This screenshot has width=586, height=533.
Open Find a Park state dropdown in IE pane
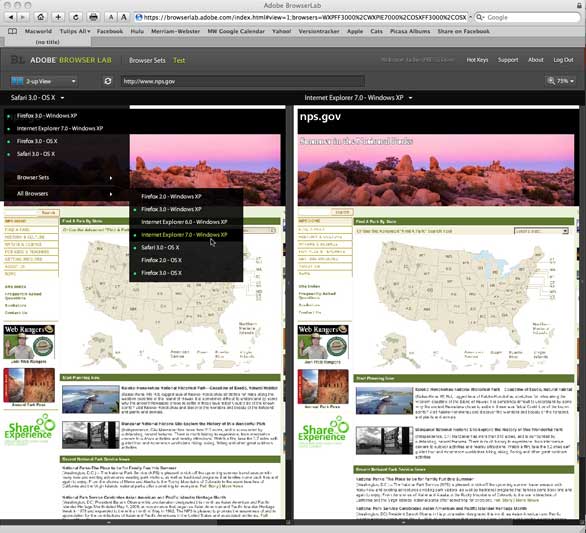point(541,231)
